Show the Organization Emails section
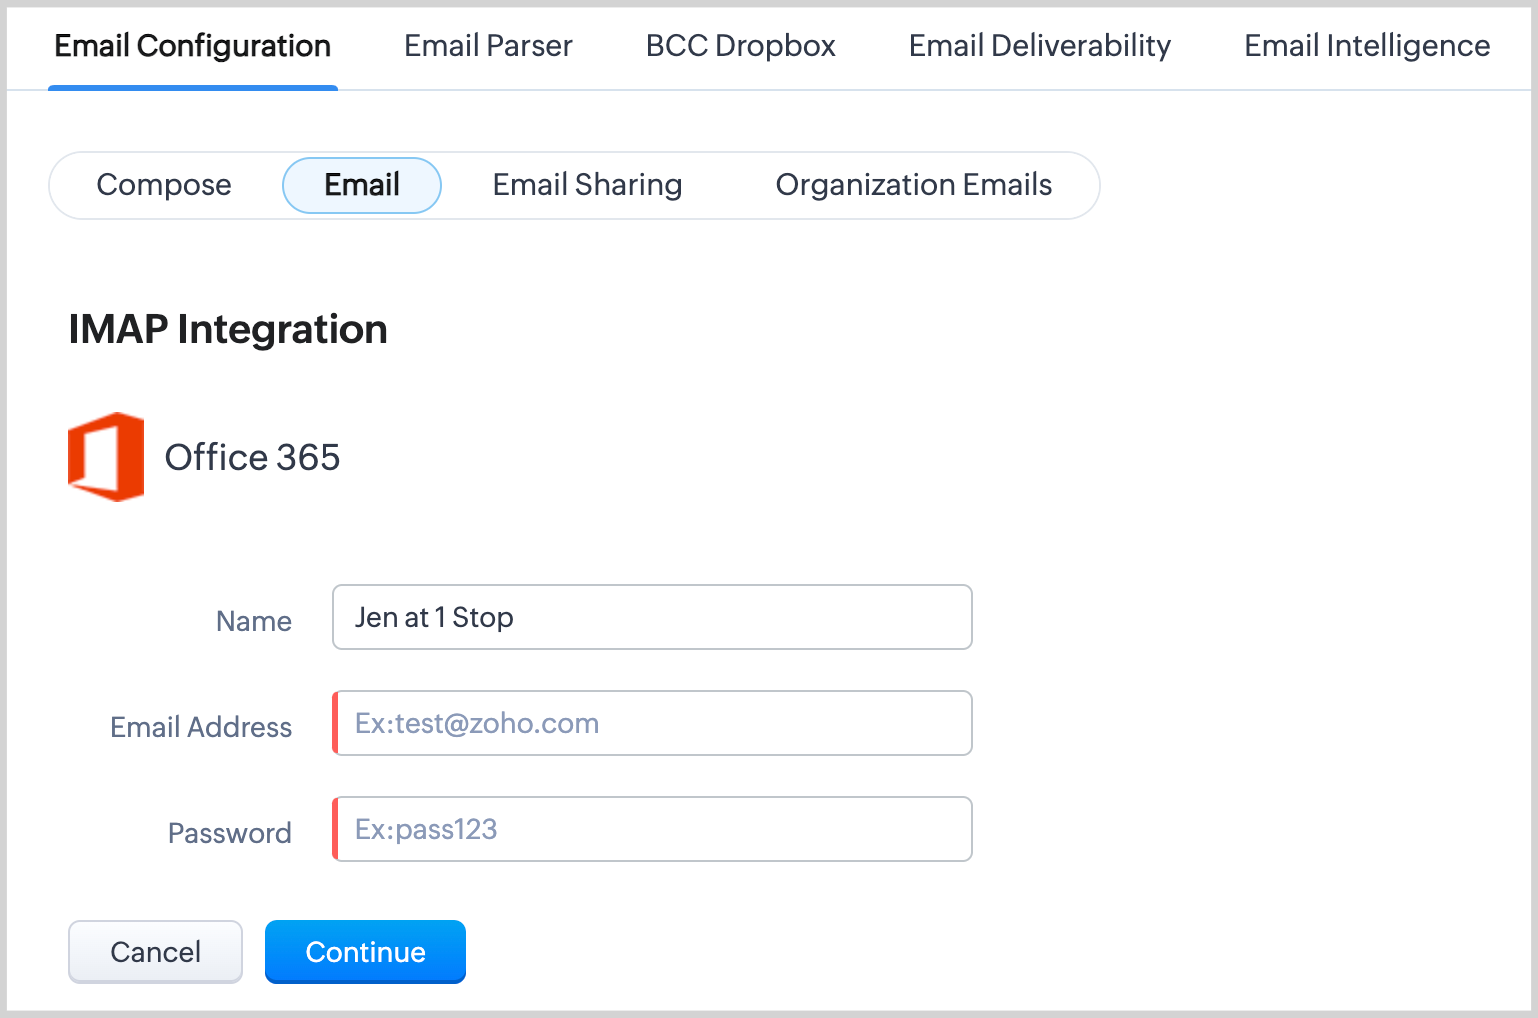 [913, 185]
